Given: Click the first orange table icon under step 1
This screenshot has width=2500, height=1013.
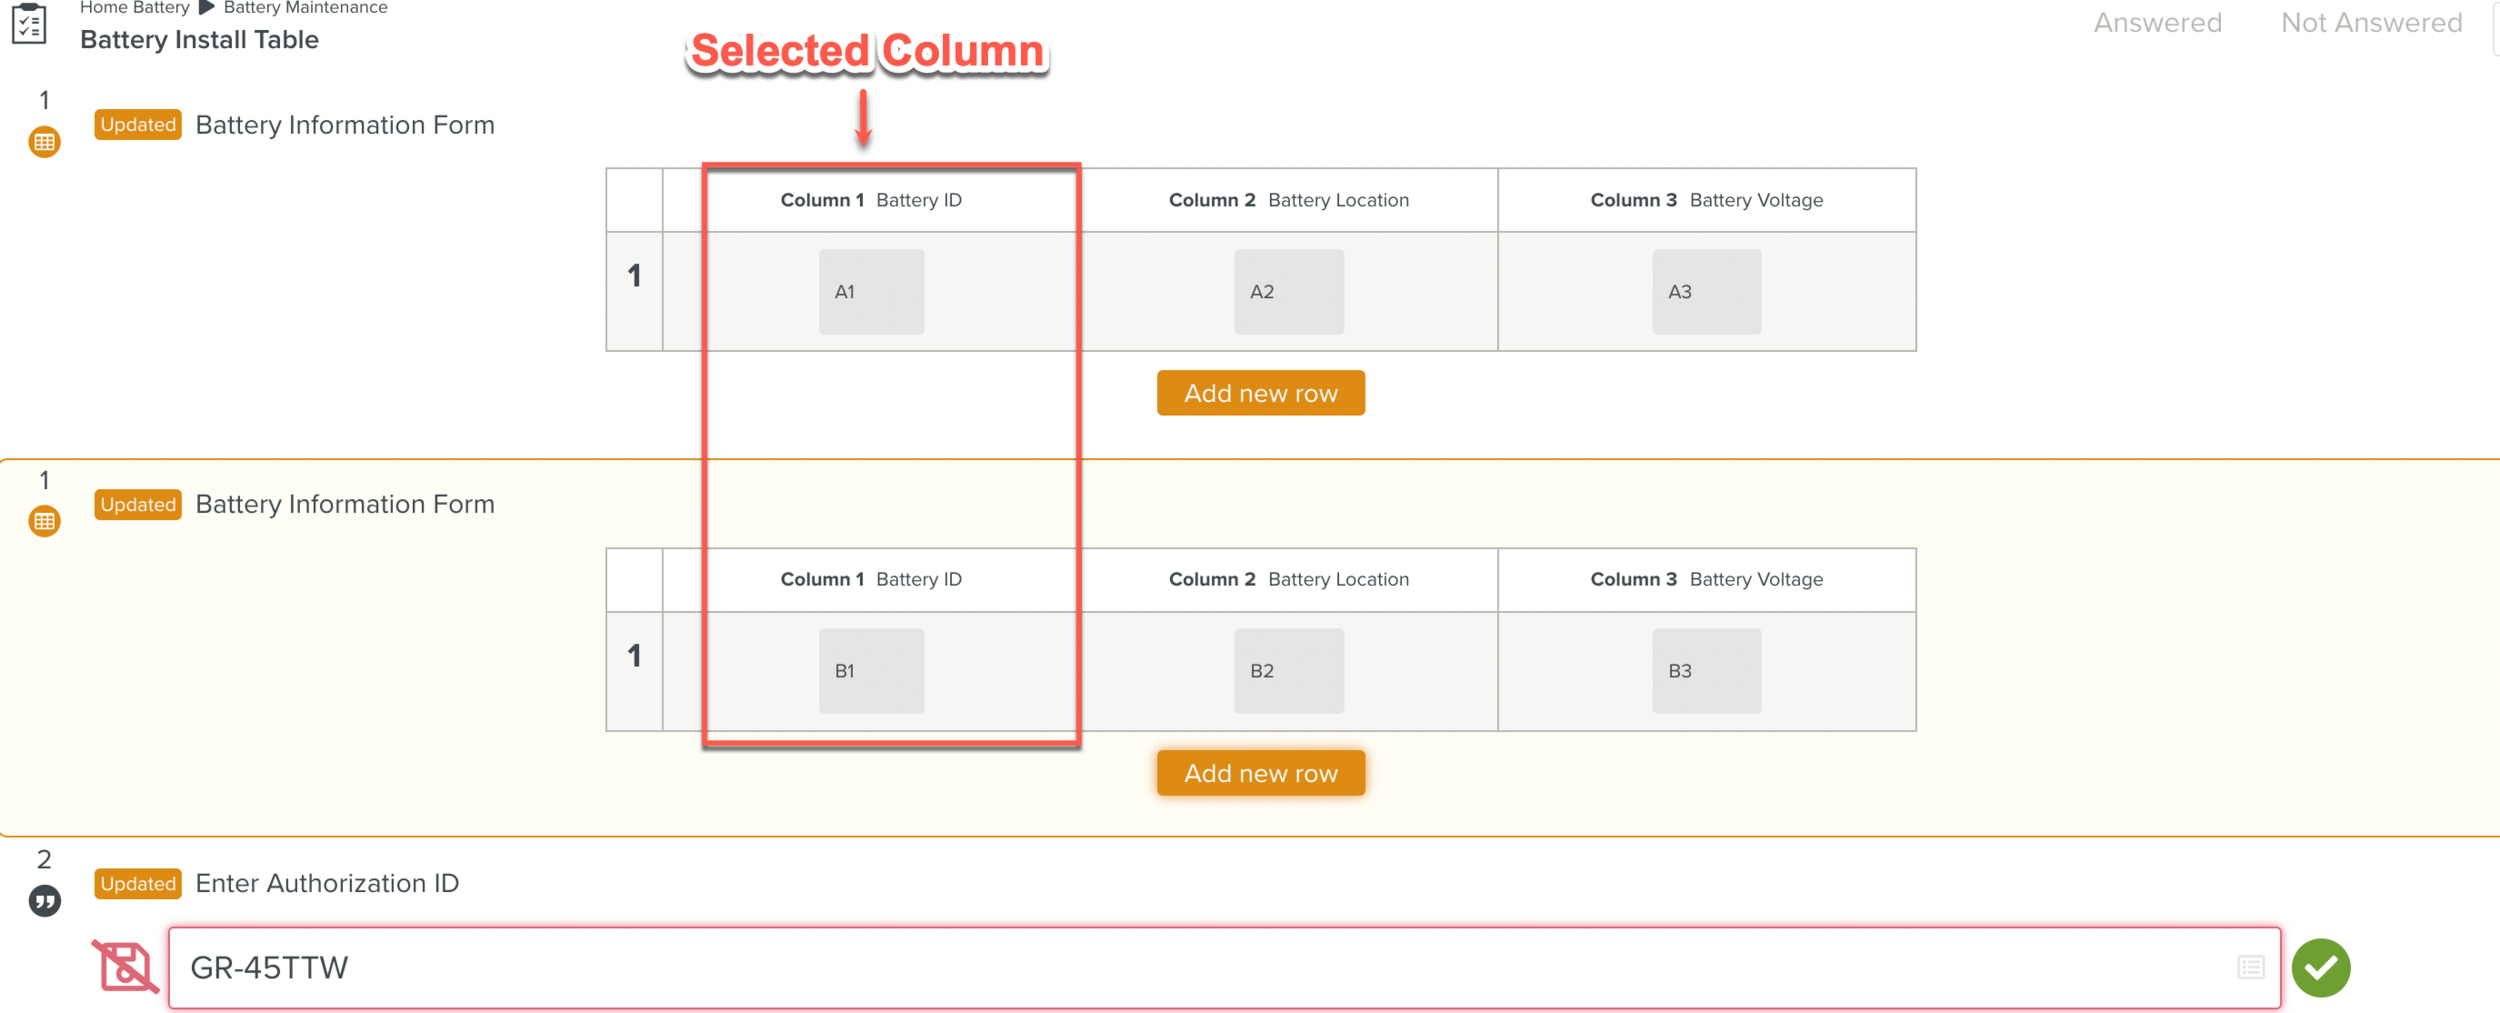Looking at the screenshot, I should click(x=44, y=142).
